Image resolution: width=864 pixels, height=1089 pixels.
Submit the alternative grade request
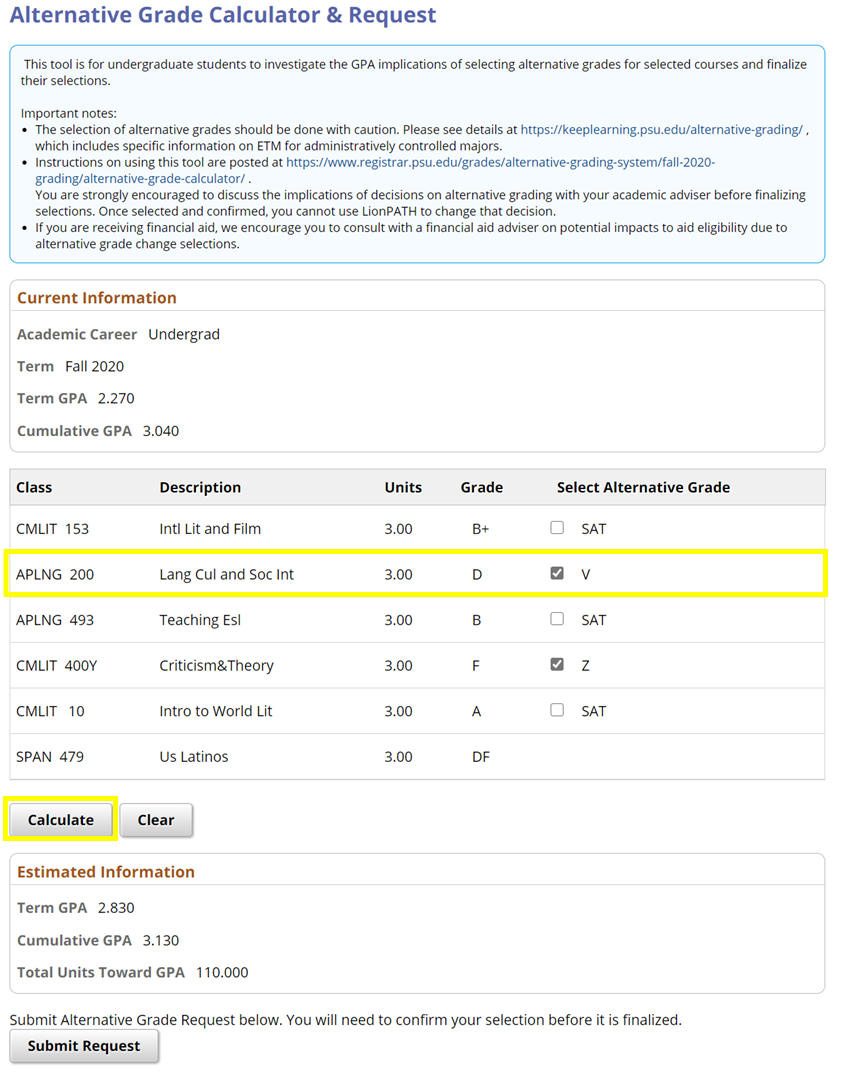[x=84, y=1046]
